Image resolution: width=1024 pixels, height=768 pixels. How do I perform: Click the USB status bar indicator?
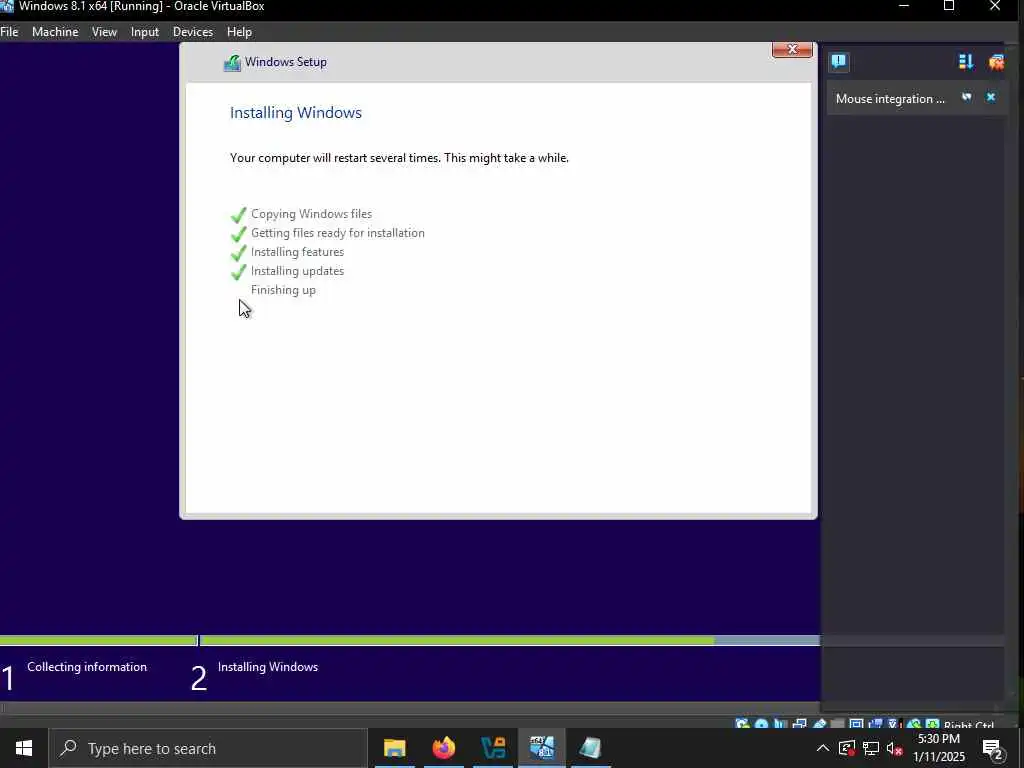pos(819,724)
